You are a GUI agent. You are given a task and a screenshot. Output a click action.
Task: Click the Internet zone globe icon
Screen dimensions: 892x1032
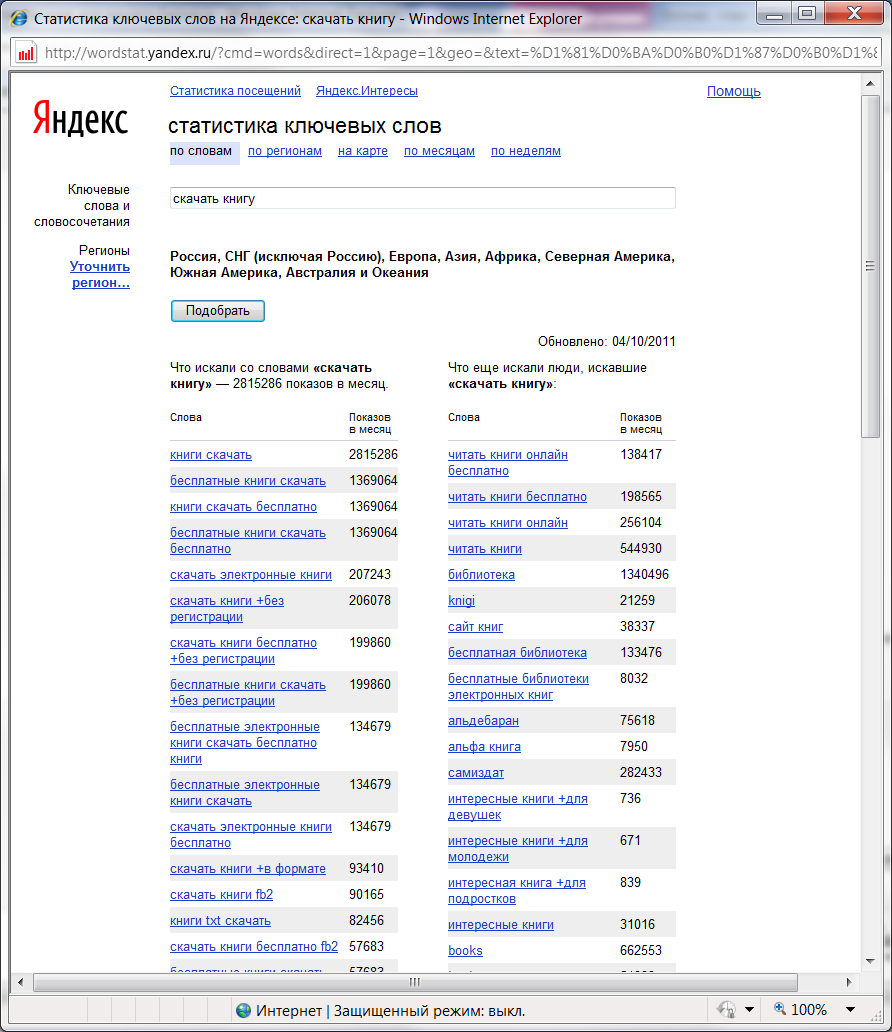tap(244, 1010)
